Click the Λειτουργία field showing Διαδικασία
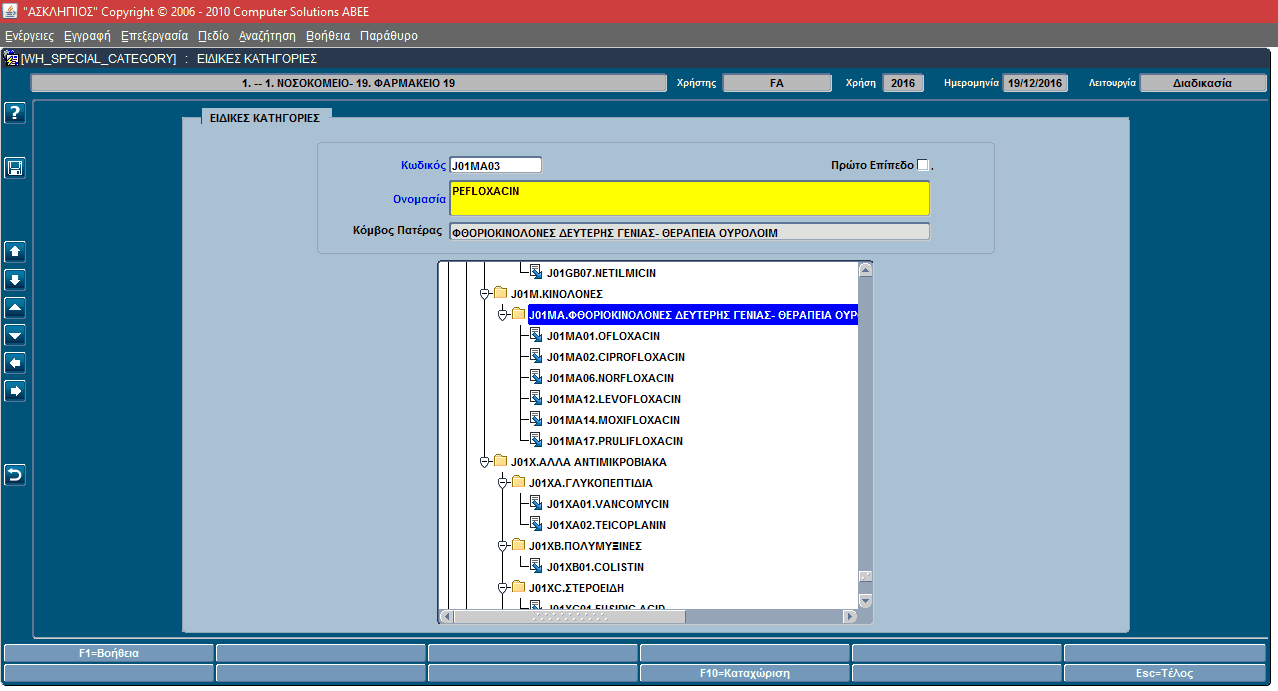This screenshot has width=1278, height=691. (1203, 83)
